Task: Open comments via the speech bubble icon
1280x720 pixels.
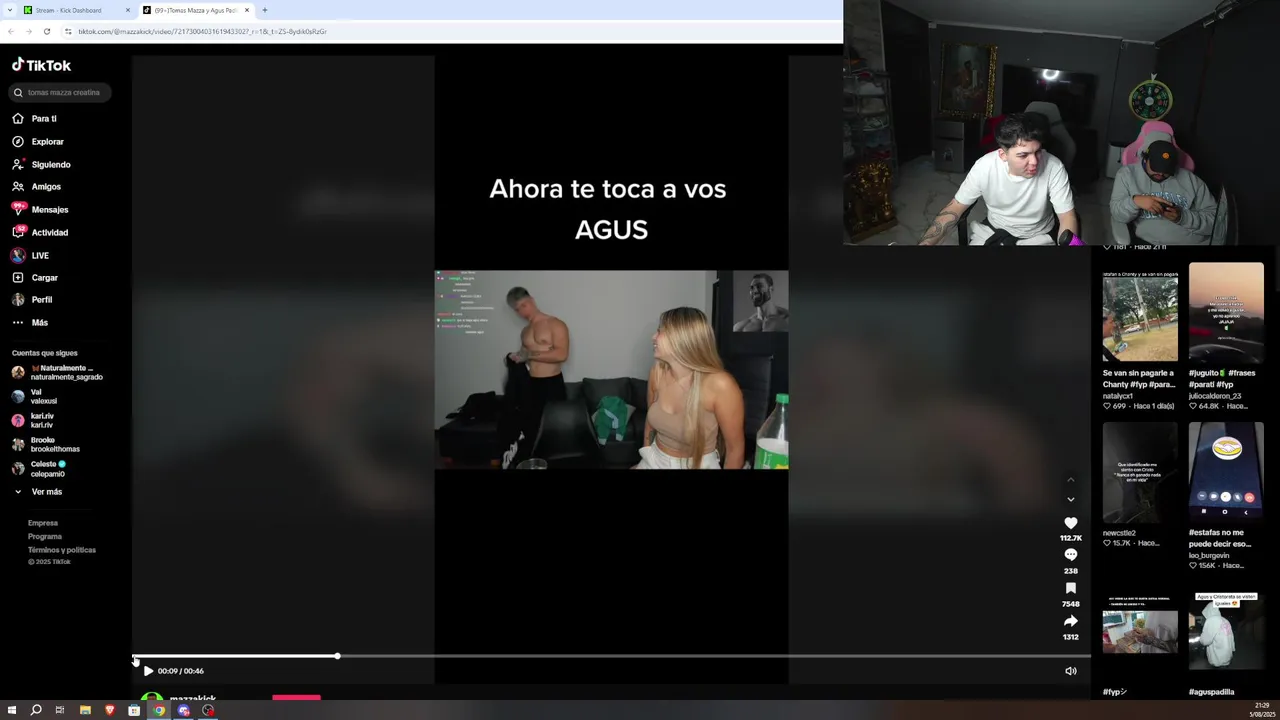Action: pyautogui.click(x=1070, y=555)
